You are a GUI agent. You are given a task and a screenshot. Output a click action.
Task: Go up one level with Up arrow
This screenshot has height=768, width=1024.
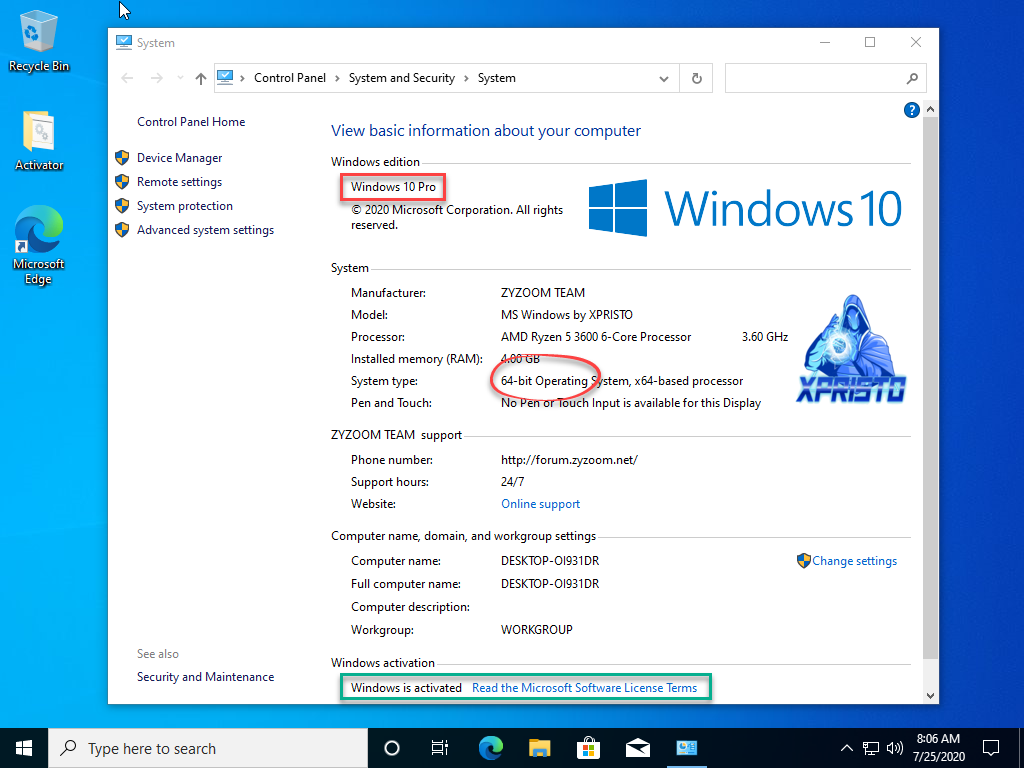200,78
